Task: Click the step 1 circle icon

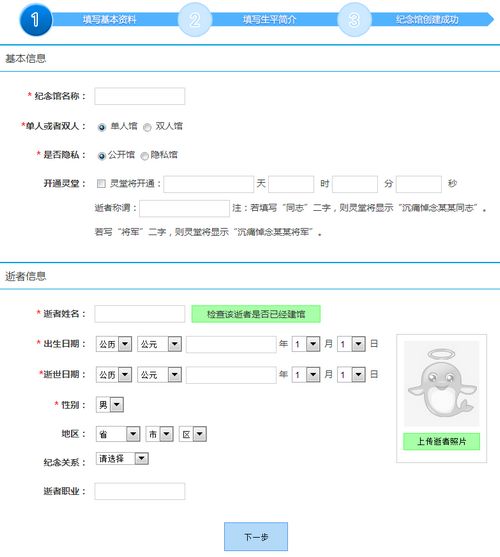Action: pyautogui.click(x=36, y=20)
